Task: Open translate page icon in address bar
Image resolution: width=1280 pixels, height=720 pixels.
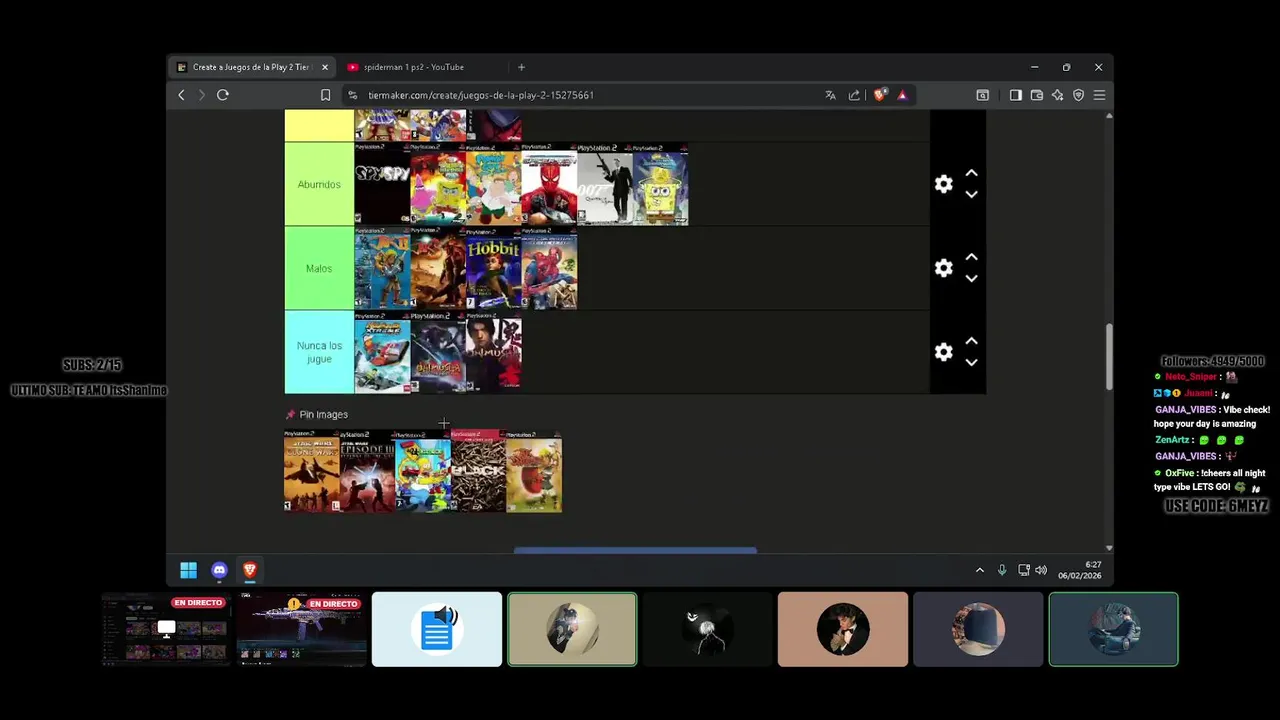Action: pyautogui.click(x=830, y=95)
